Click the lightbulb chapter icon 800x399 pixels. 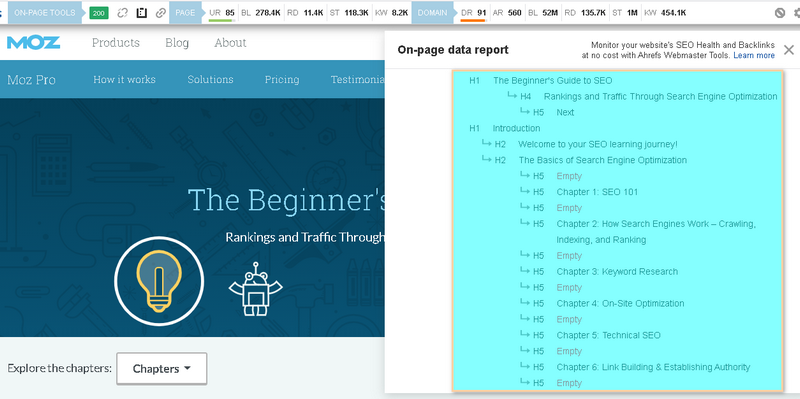coord(159,281)
